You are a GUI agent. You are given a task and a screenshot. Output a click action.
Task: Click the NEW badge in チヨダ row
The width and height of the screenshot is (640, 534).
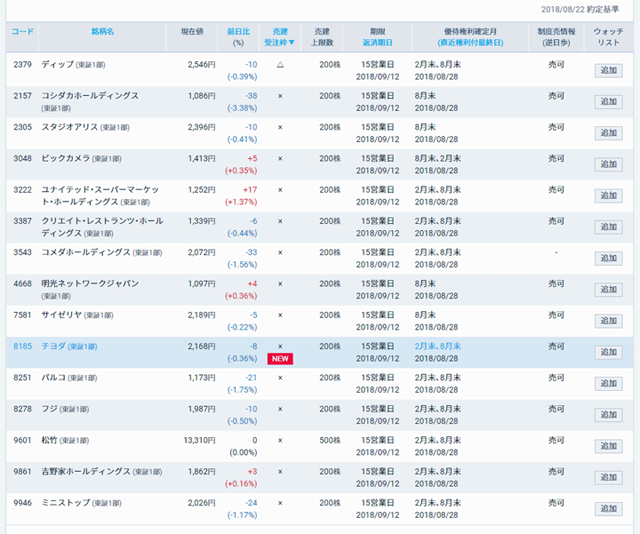tap(280, 358)
